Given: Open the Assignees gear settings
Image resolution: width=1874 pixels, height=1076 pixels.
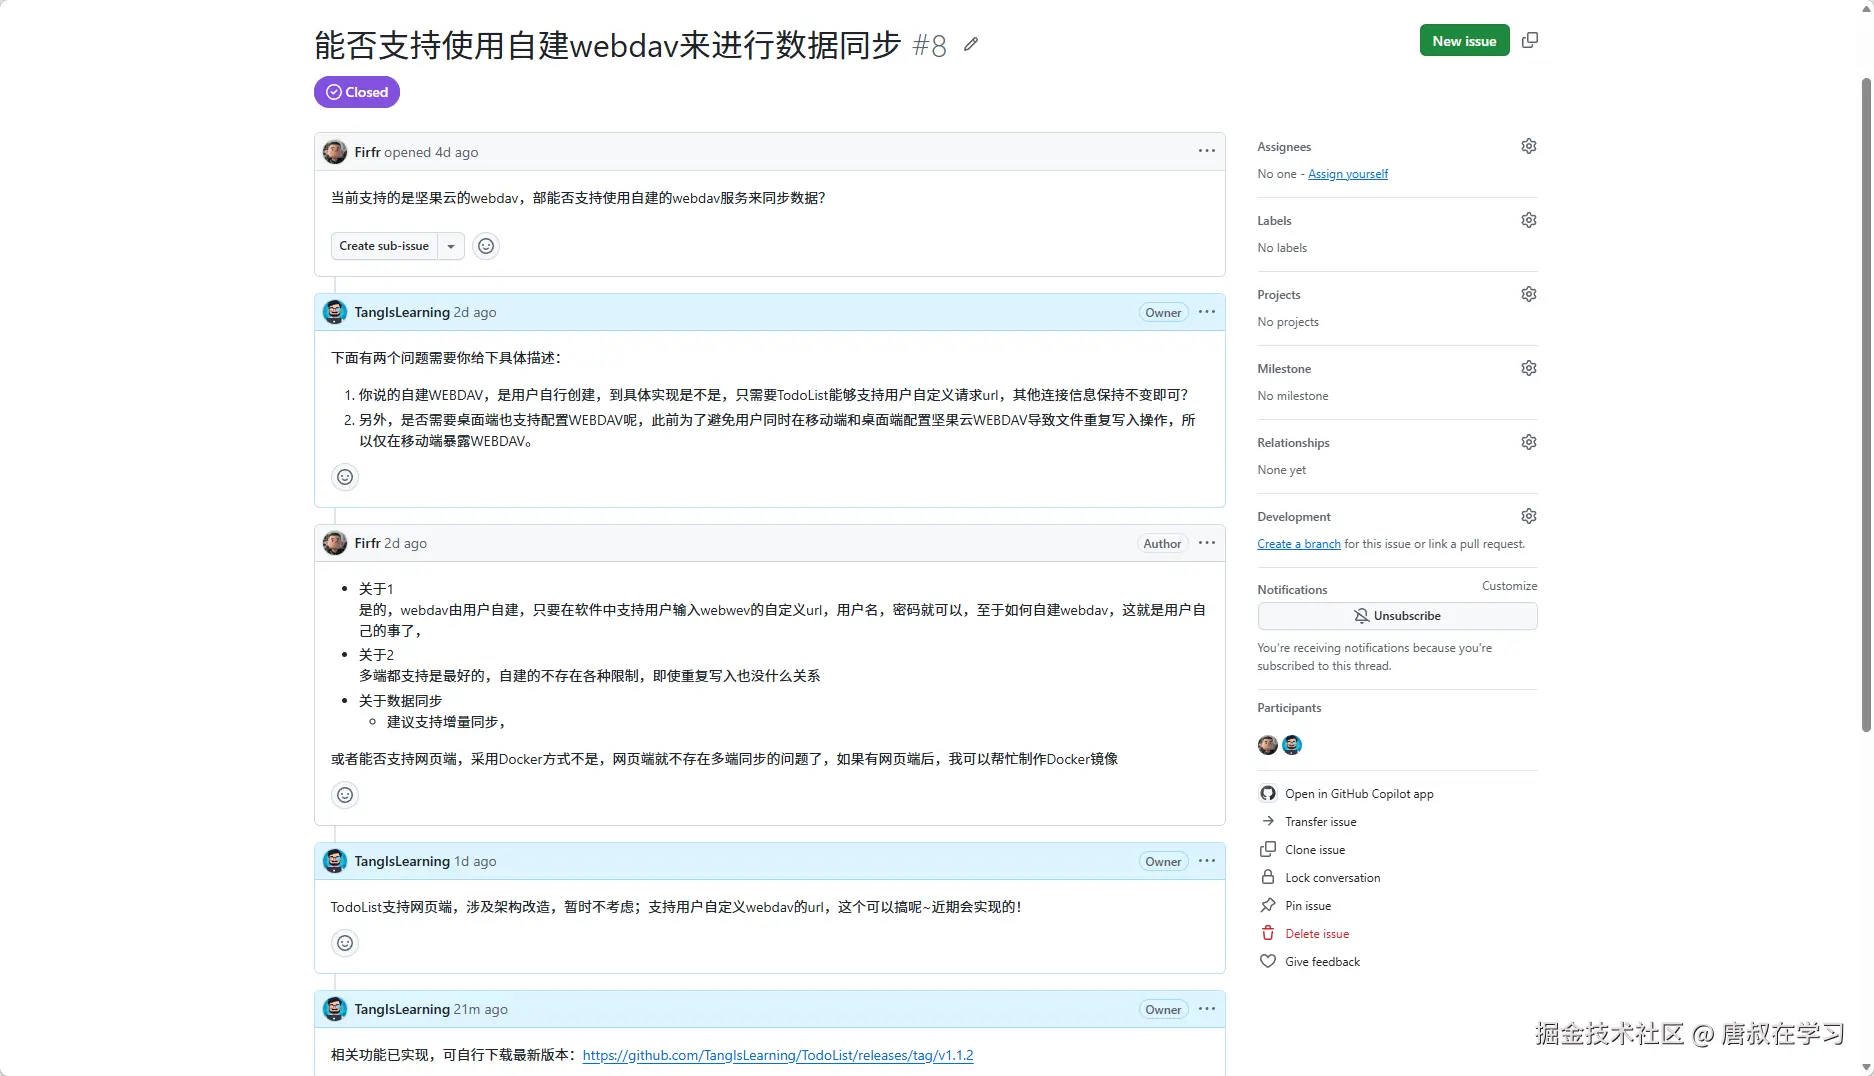Looking at the screenshot, I should click(x=1528, y=146).
